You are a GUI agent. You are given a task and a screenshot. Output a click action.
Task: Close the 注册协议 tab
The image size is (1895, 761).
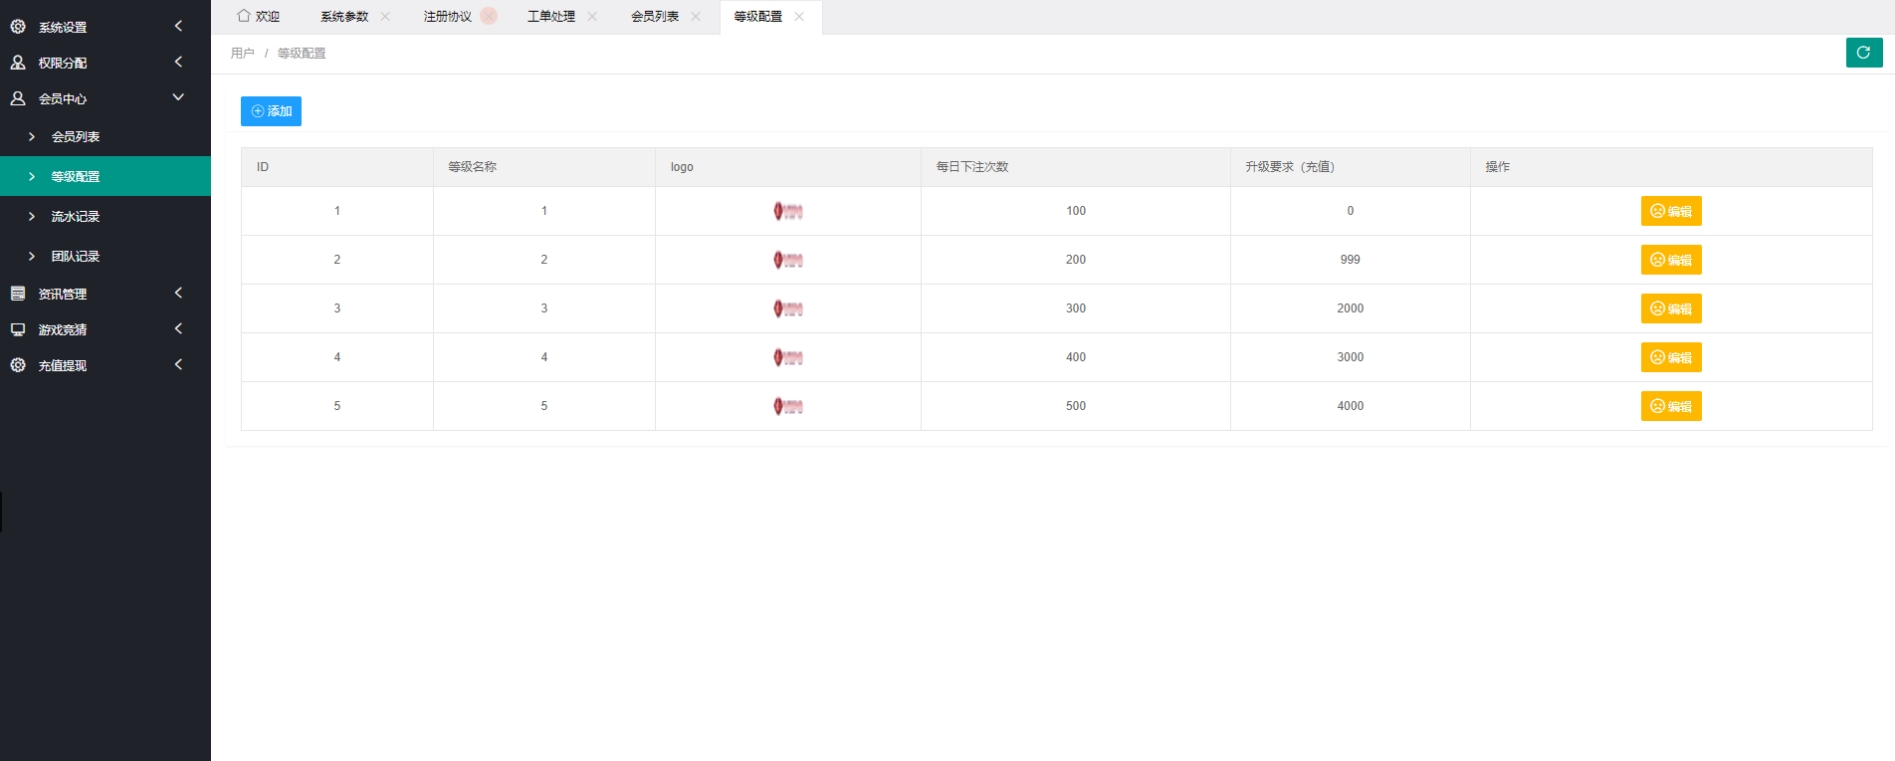[x=488, y=17]
